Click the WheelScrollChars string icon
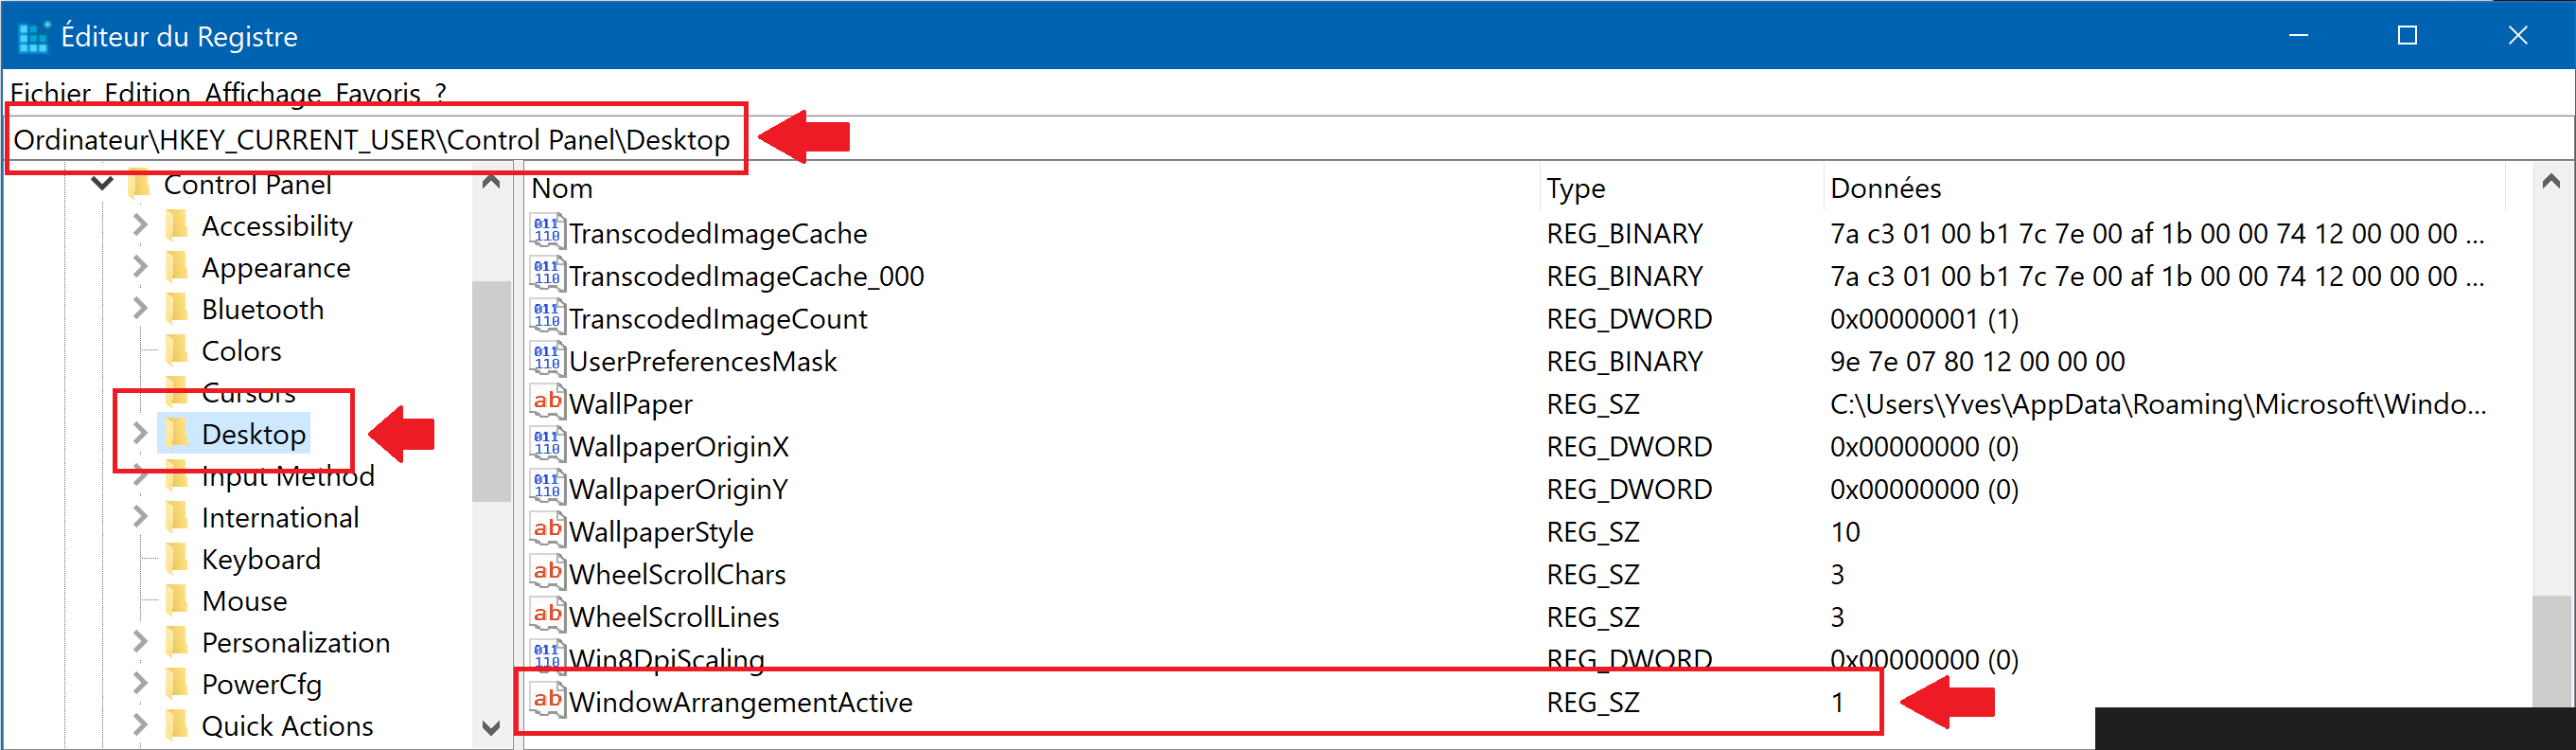 pyautogui.click(x=547, y=572)
